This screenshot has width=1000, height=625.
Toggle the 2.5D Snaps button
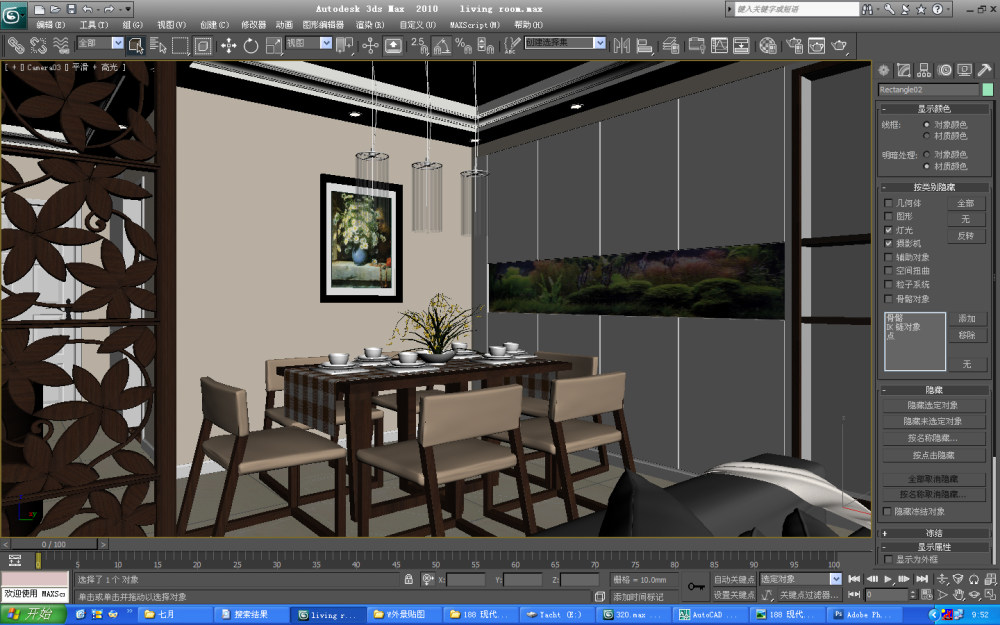419,45
